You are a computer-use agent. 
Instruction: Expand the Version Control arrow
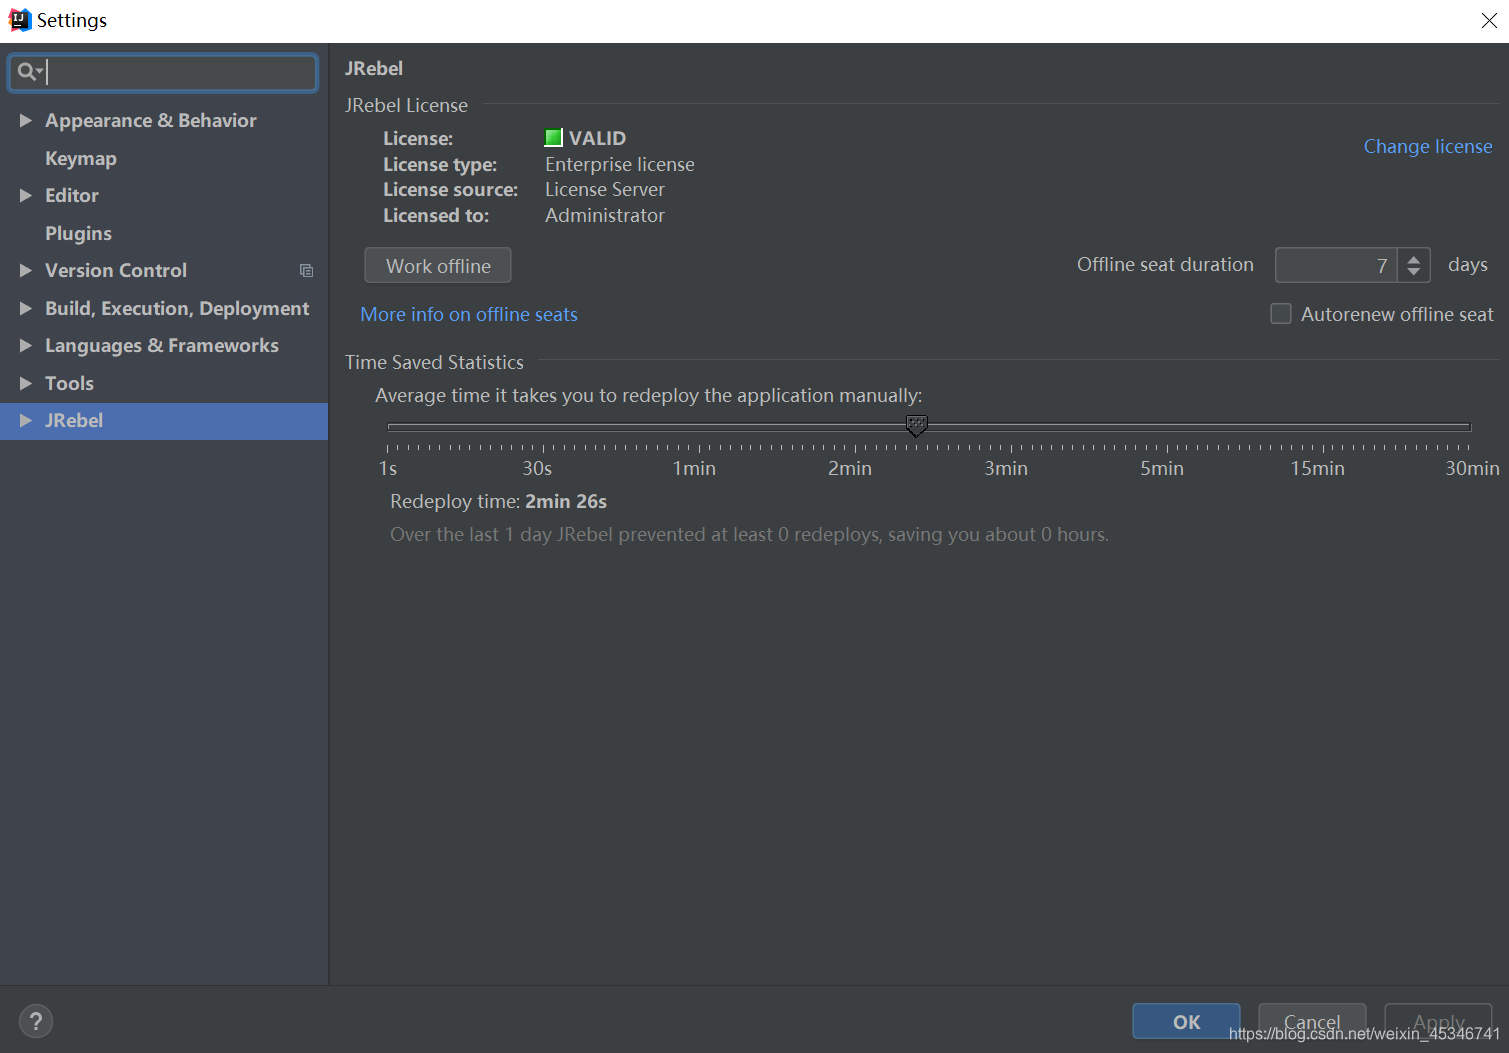[26, 270]
